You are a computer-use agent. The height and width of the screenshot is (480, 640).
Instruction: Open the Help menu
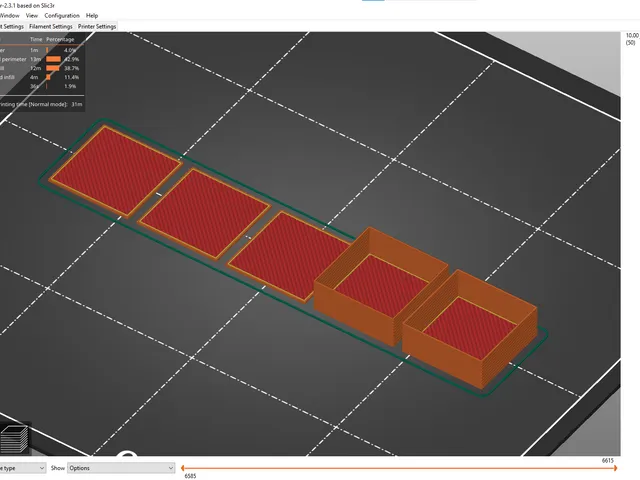pyautogui.click(x=92, y=16)
